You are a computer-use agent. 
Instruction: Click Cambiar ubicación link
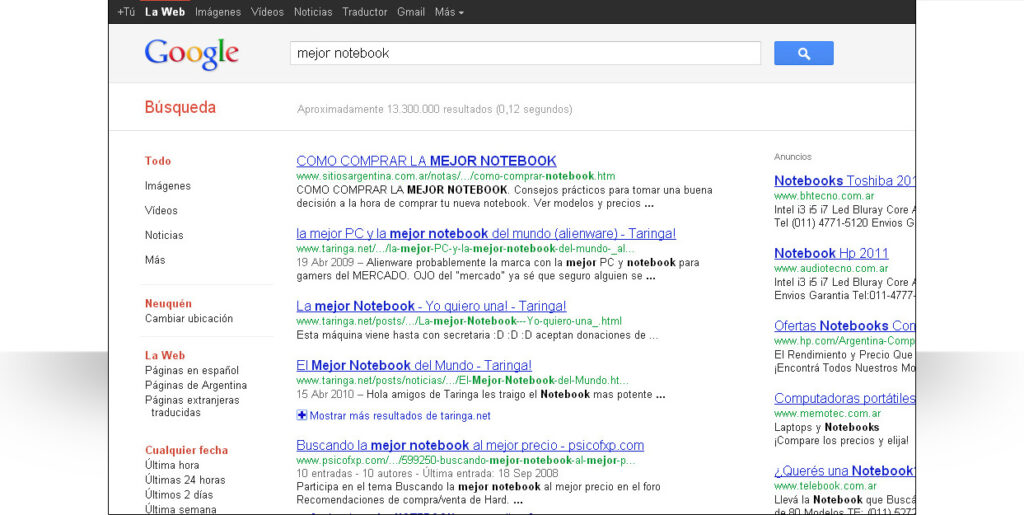189,319
